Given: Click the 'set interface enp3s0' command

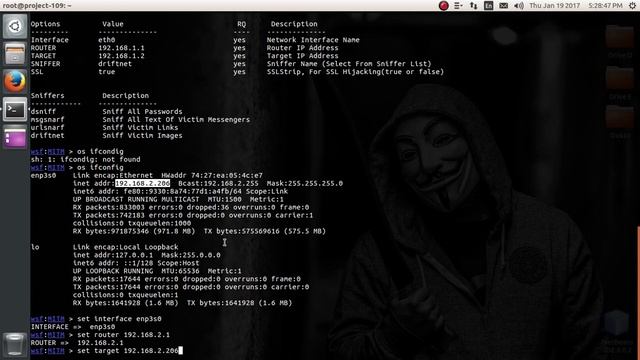Looking at the screenshot, I should click(119, 319).
